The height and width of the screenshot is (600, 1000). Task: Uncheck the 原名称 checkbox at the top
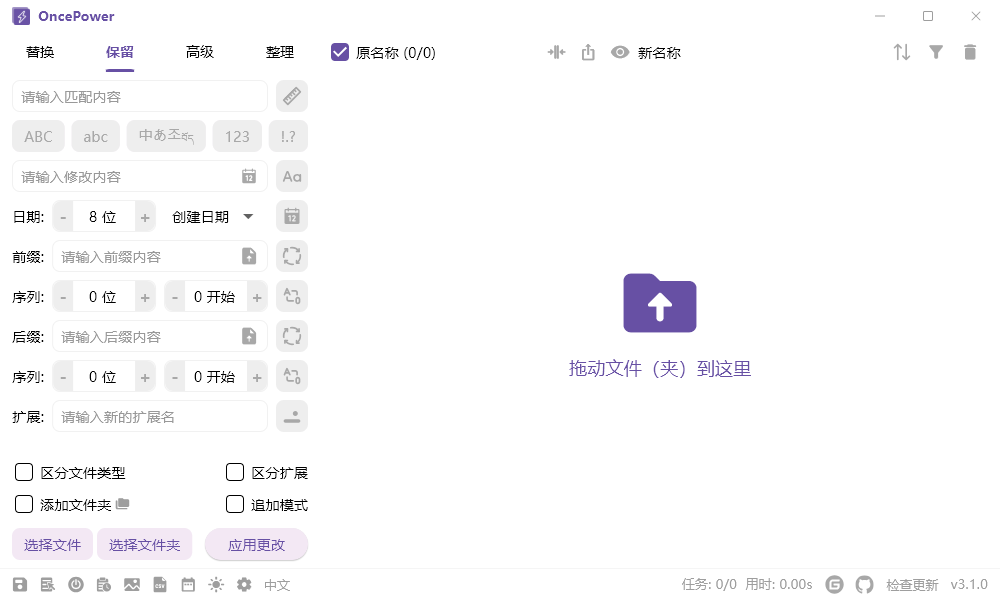(340, 52)
